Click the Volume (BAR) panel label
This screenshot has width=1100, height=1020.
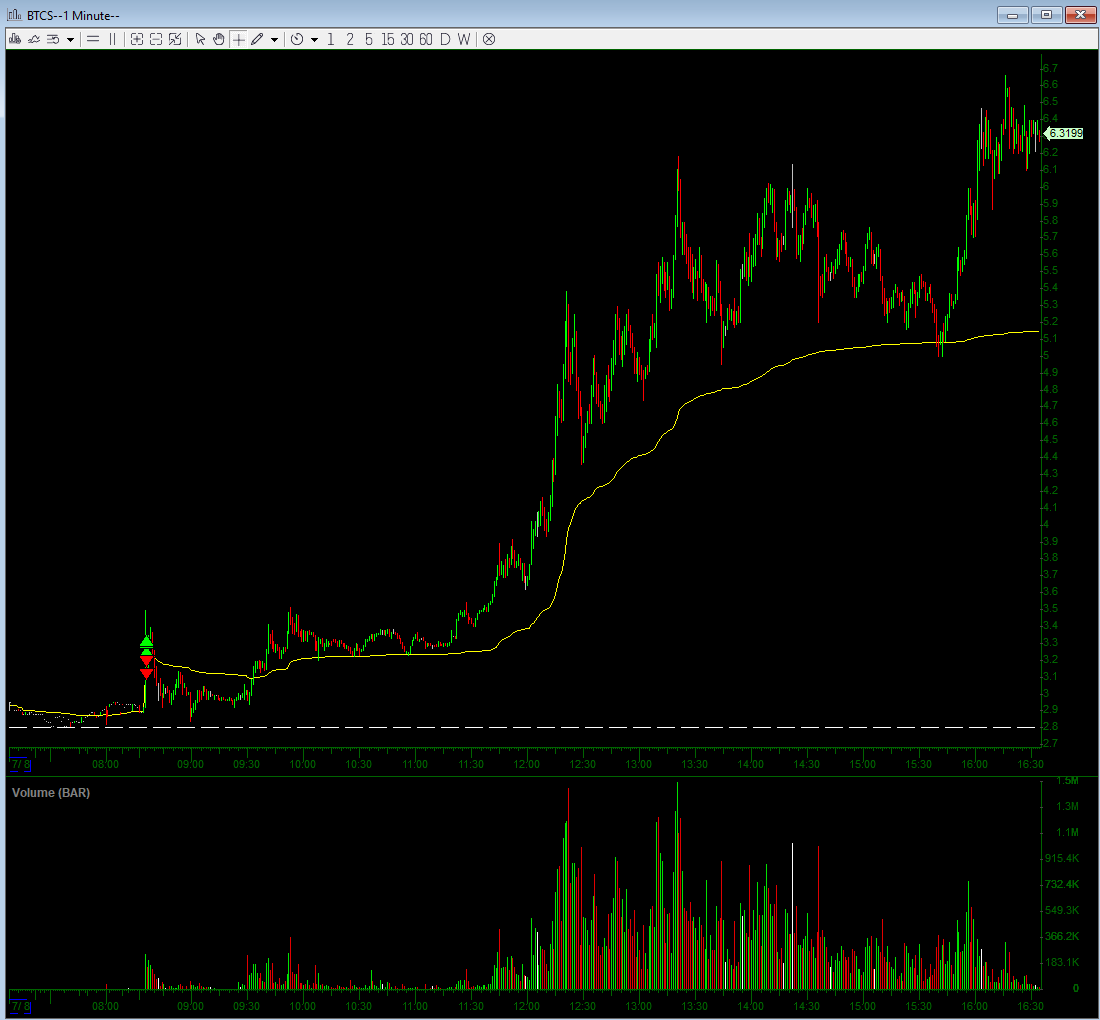tap(51, 793)
